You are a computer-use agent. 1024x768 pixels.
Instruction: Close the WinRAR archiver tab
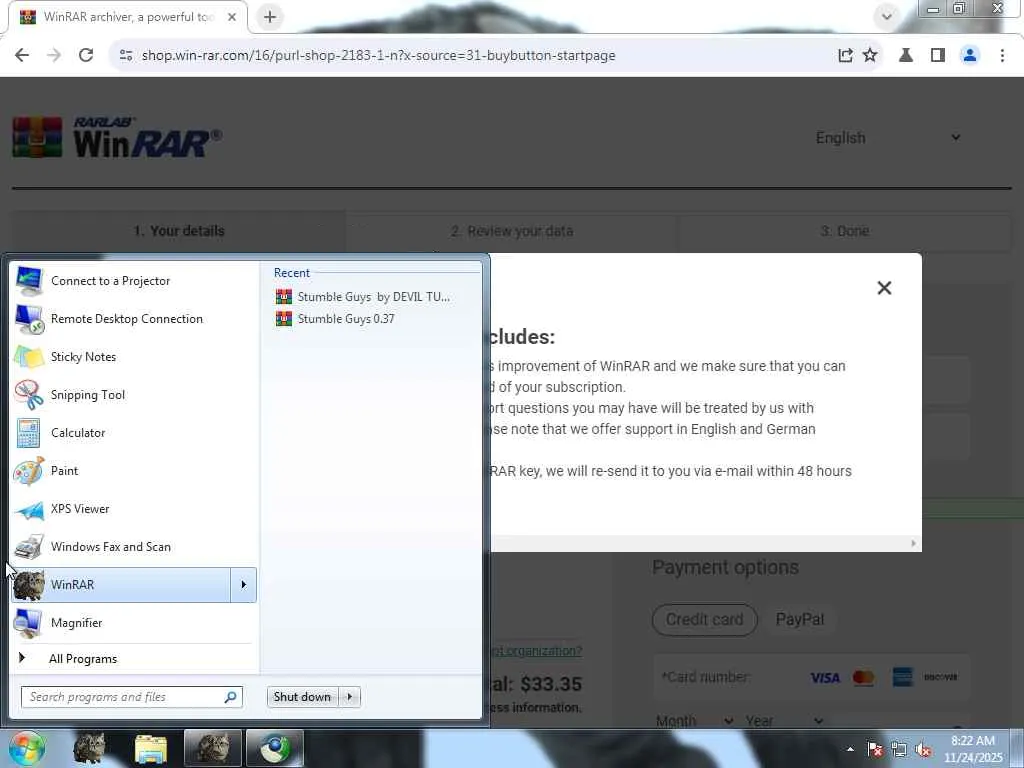232,17
